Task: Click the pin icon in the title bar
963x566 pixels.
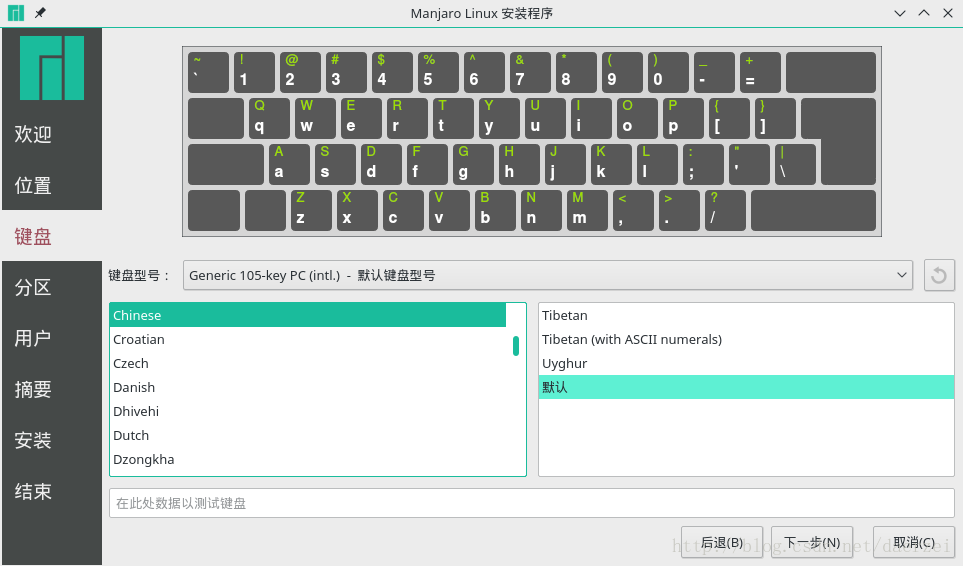Action: tap(40, 13)
